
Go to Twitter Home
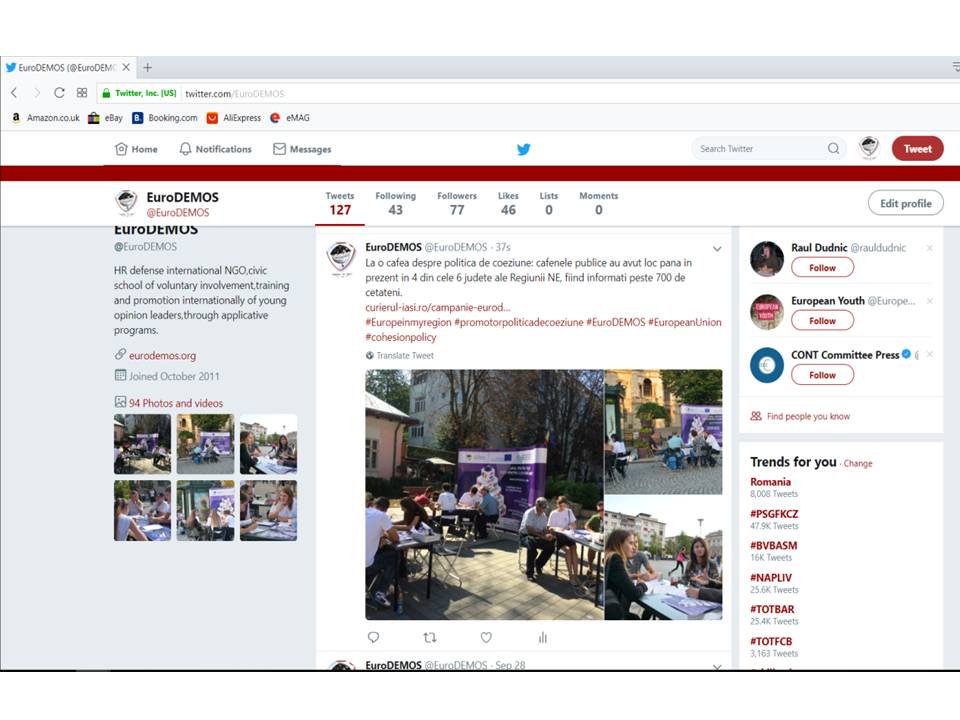tap(136, 149)
